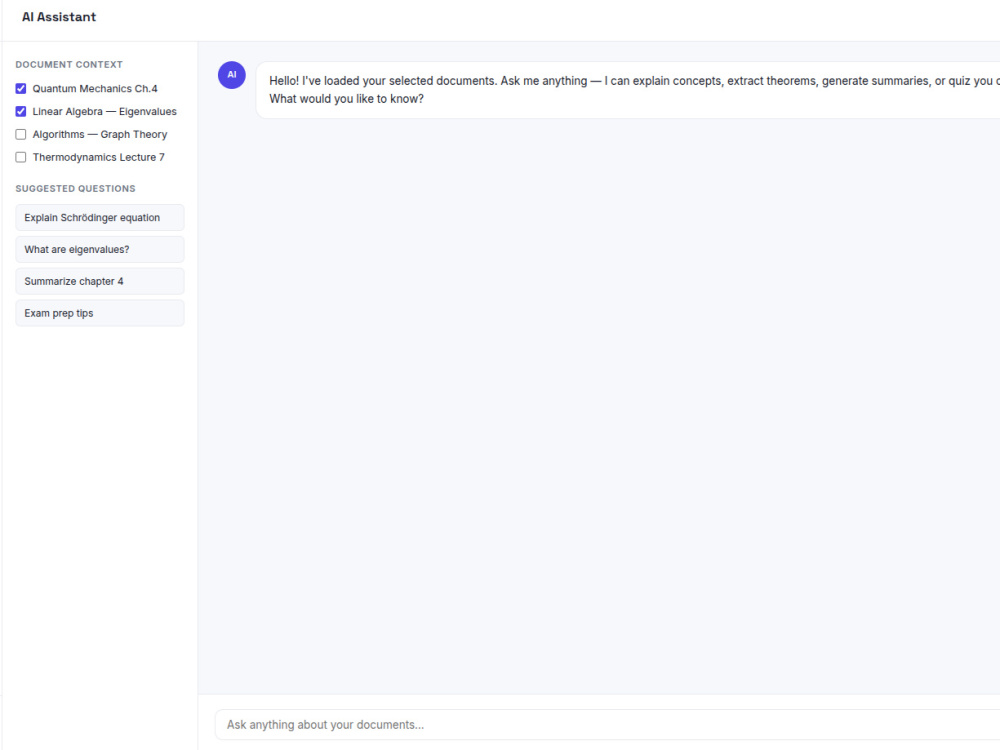Click the AI greeting message bubble
The image size is (1000, 750).
tap(628, 90)
